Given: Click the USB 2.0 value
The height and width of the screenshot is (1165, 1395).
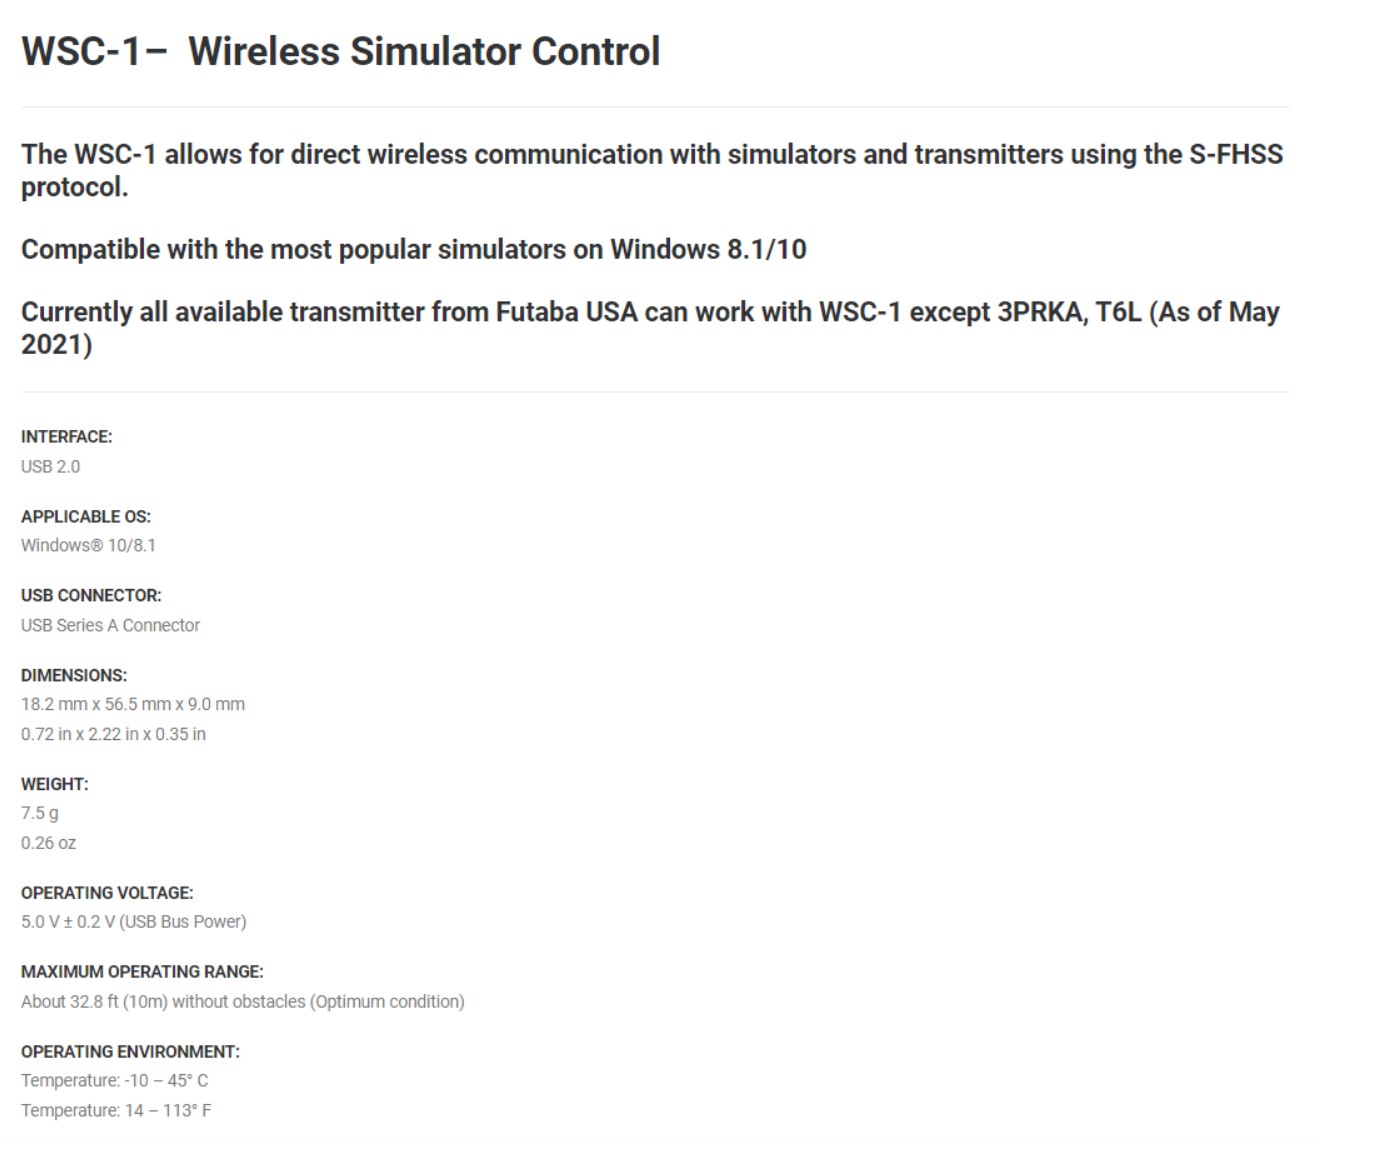Looking at the screenshot, I should (x=51, y=466).
